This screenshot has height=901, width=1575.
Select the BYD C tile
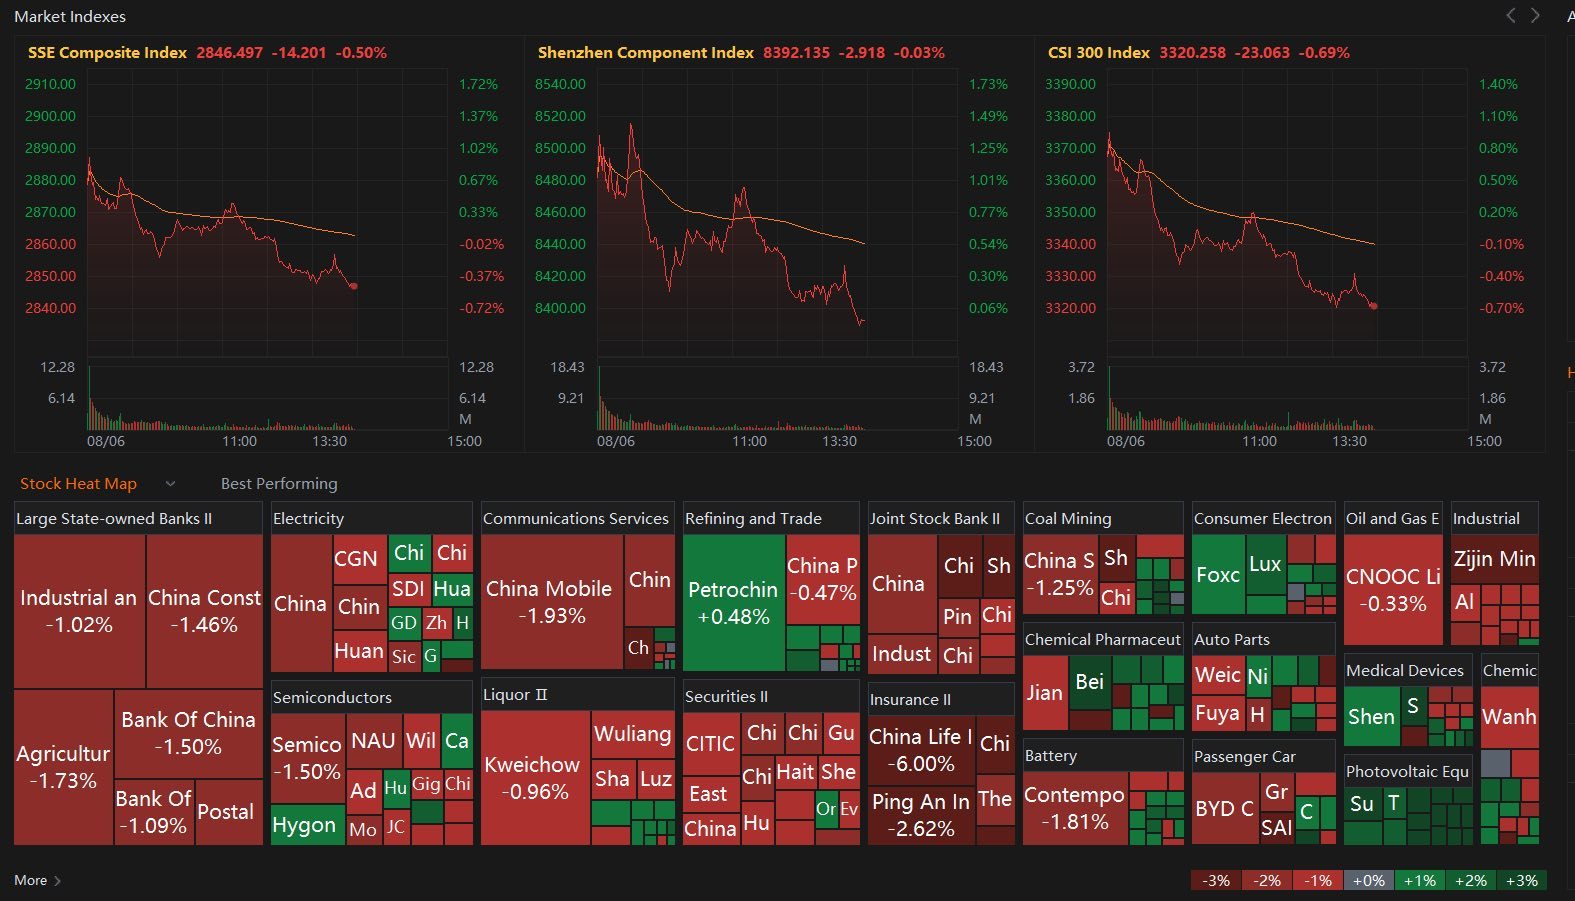(1225, 809)
